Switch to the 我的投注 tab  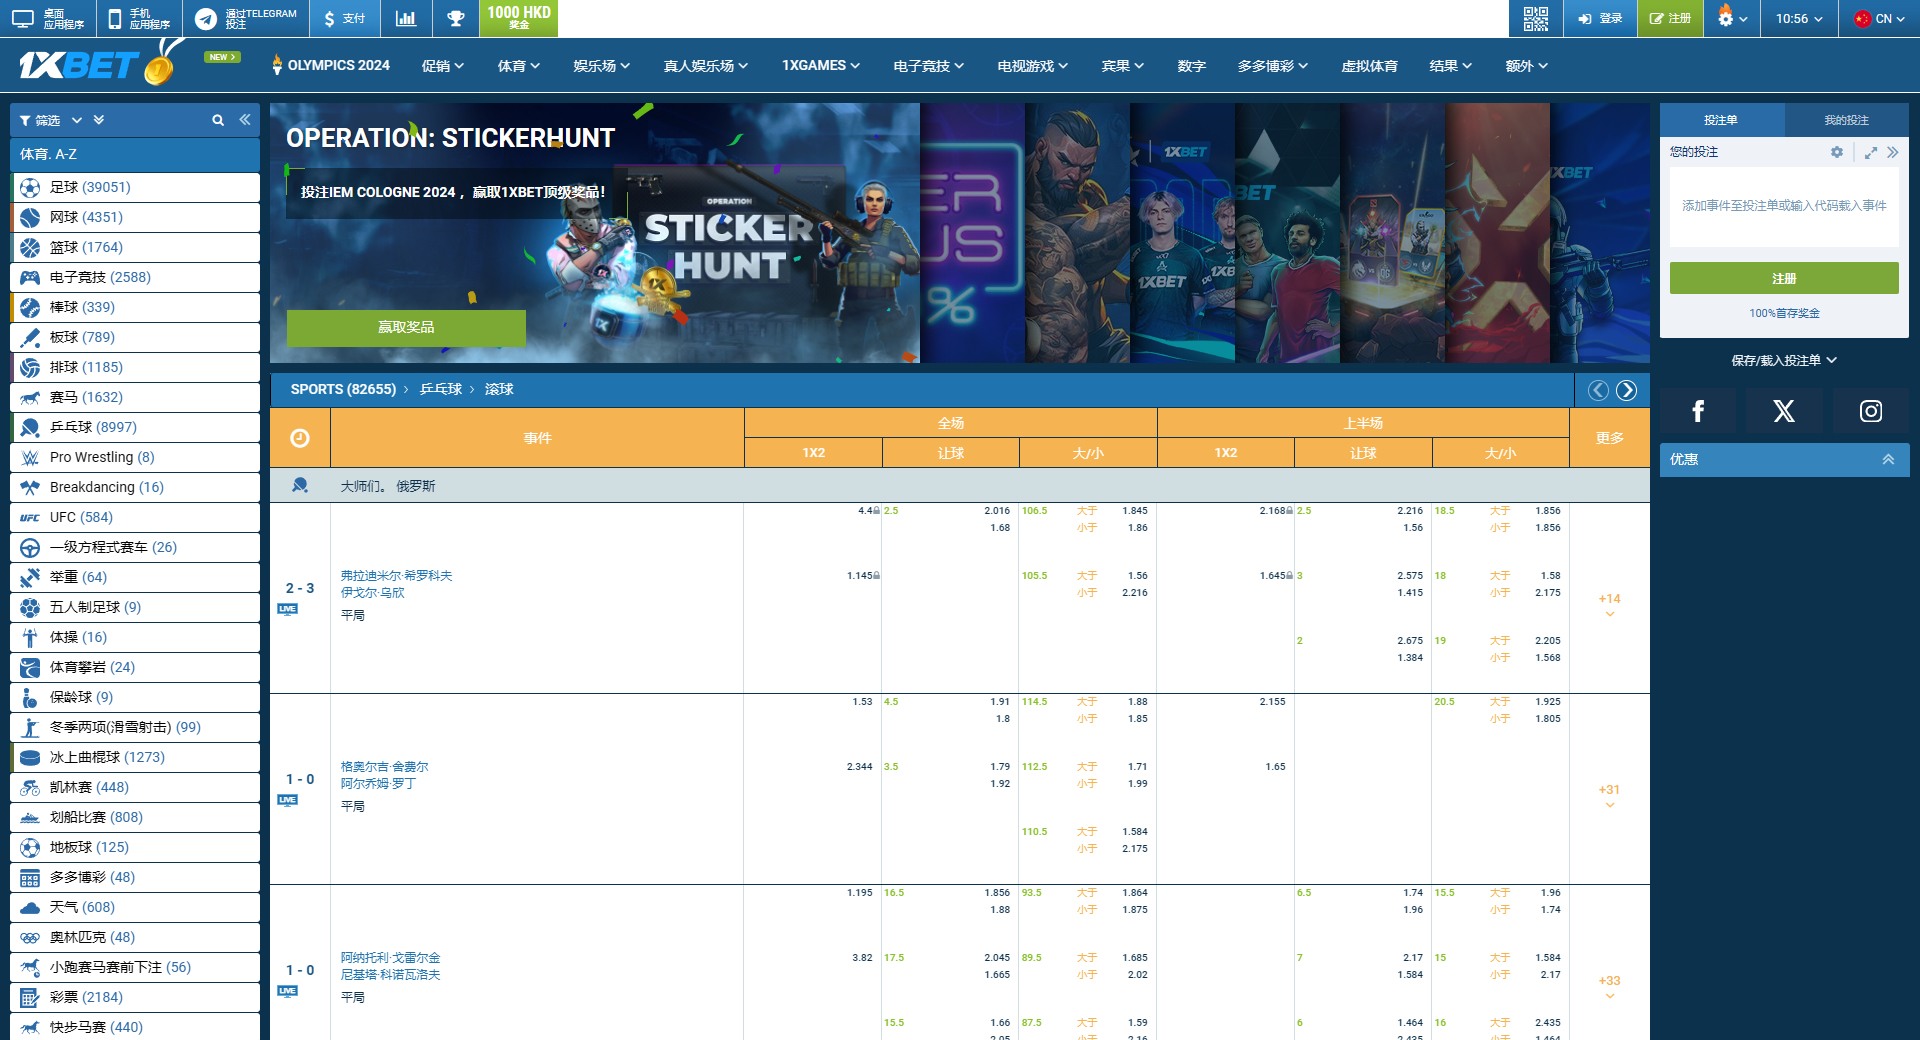click(x=1846, y=120)
